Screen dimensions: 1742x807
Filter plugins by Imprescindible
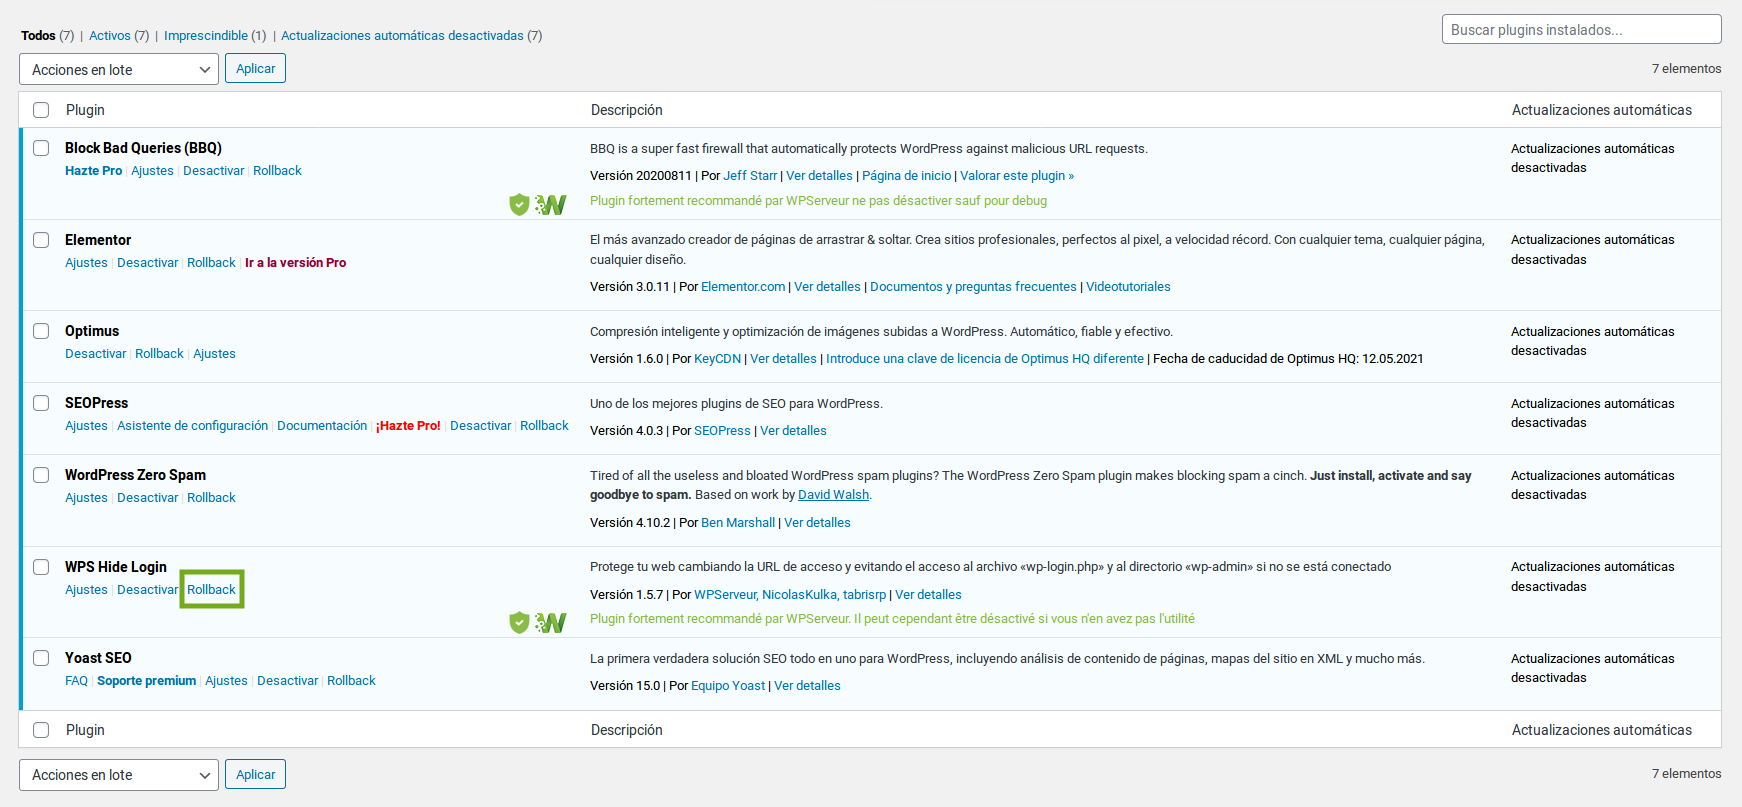(x=206, y=35)
